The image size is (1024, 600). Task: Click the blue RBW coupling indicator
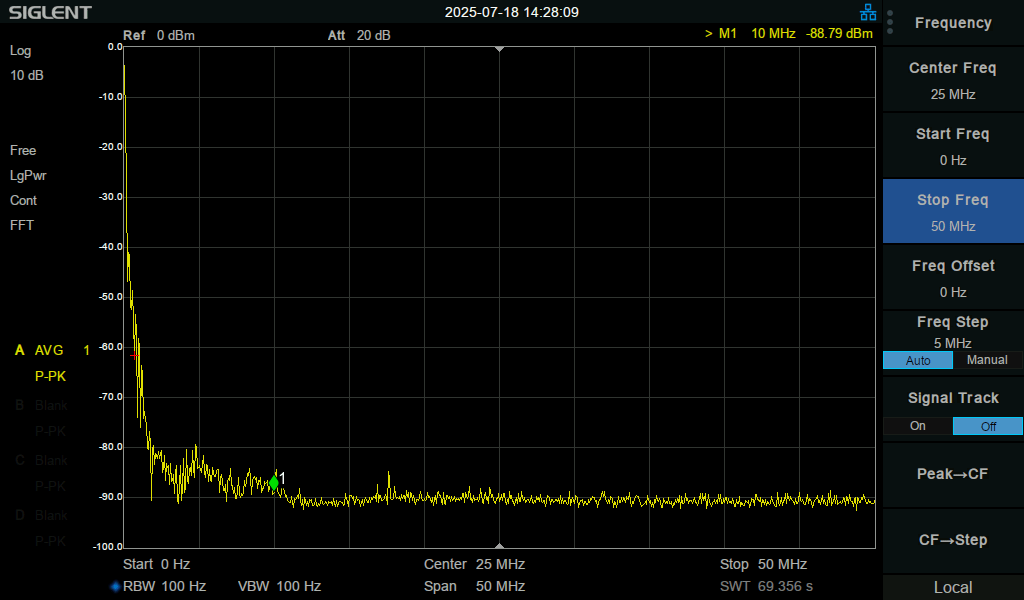click(116, 586)
